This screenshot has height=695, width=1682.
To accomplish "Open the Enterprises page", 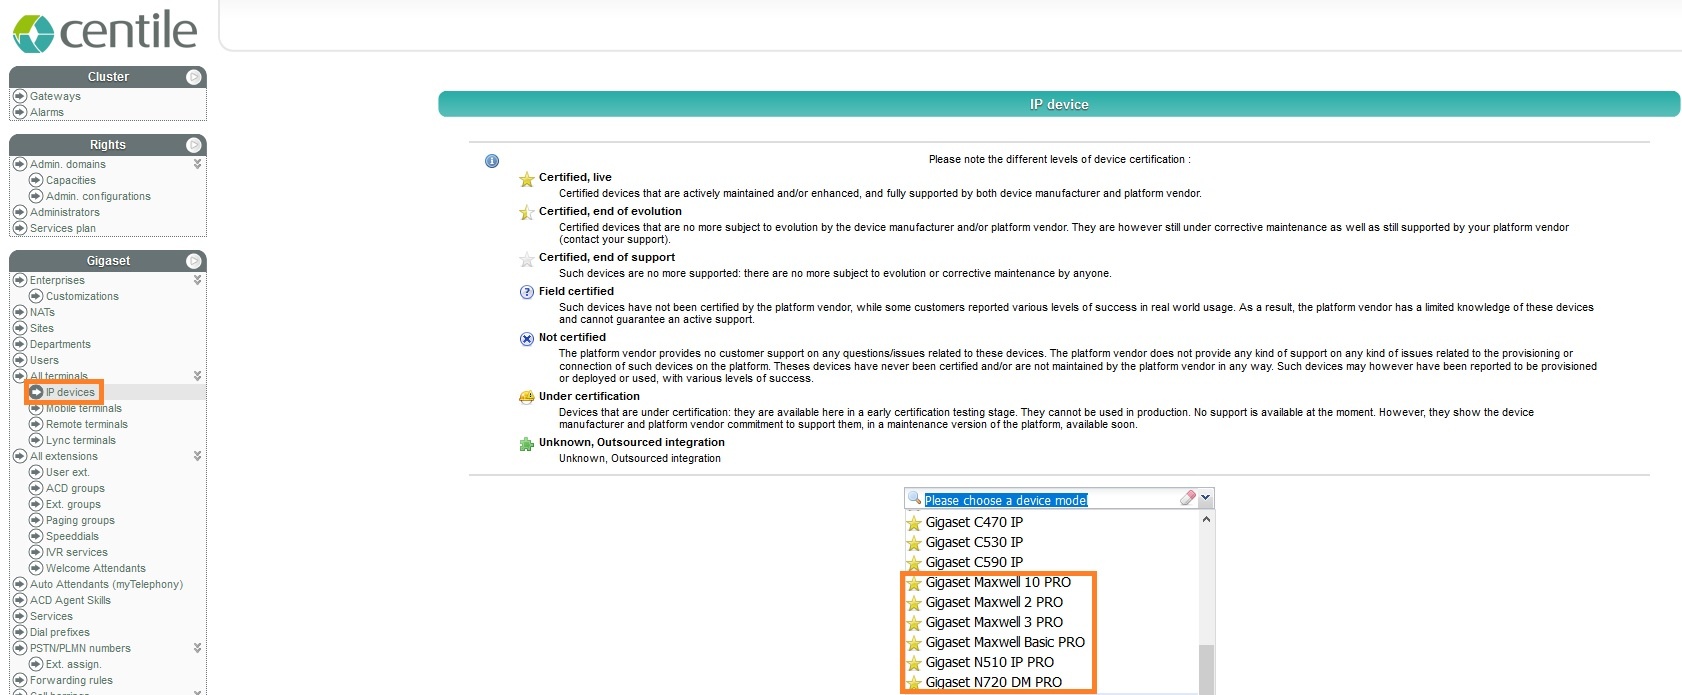I will coord(57,280).
